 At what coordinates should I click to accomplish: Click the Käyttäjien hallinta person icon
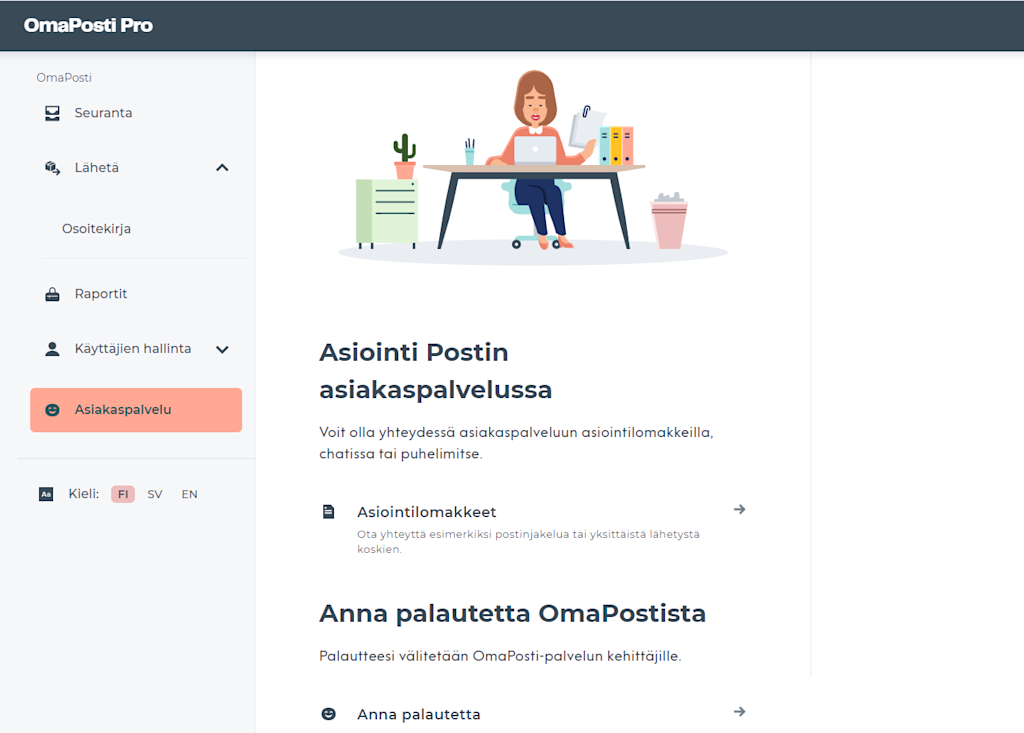[x=52, y=349]
